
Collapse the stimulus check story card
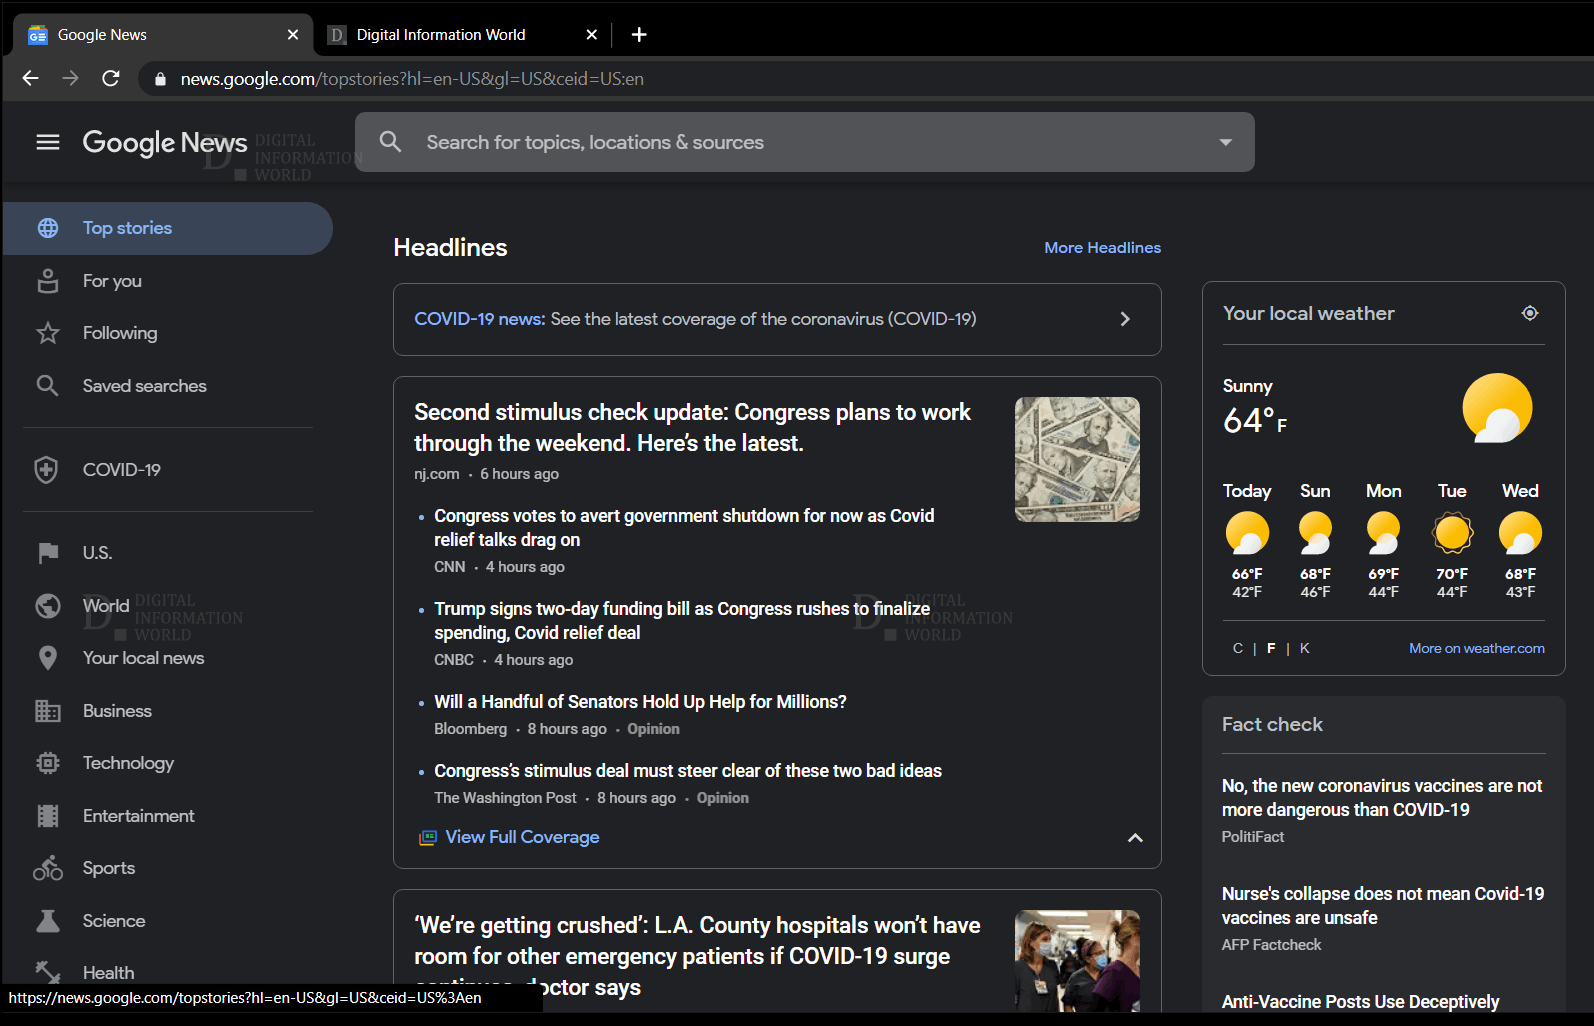click(1135, 838)
